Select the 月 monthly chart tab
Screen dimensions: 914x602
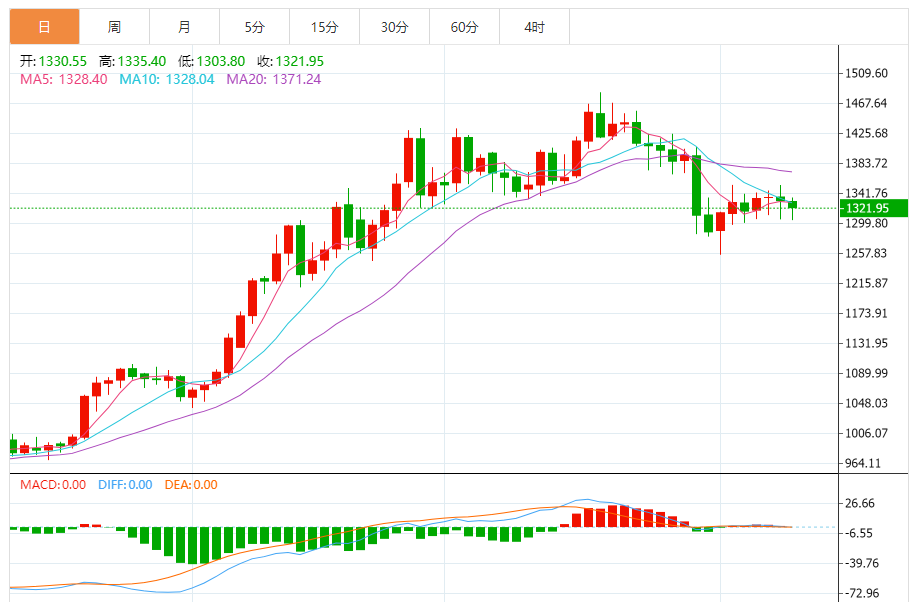tap(184, 27)
